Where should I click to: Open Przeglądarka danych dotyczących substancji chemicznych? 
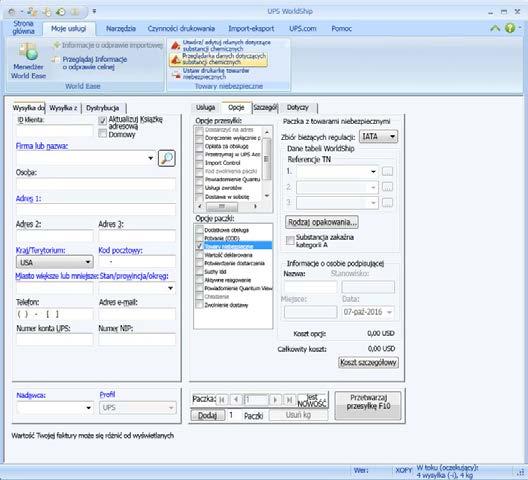(x=218, y=59)
